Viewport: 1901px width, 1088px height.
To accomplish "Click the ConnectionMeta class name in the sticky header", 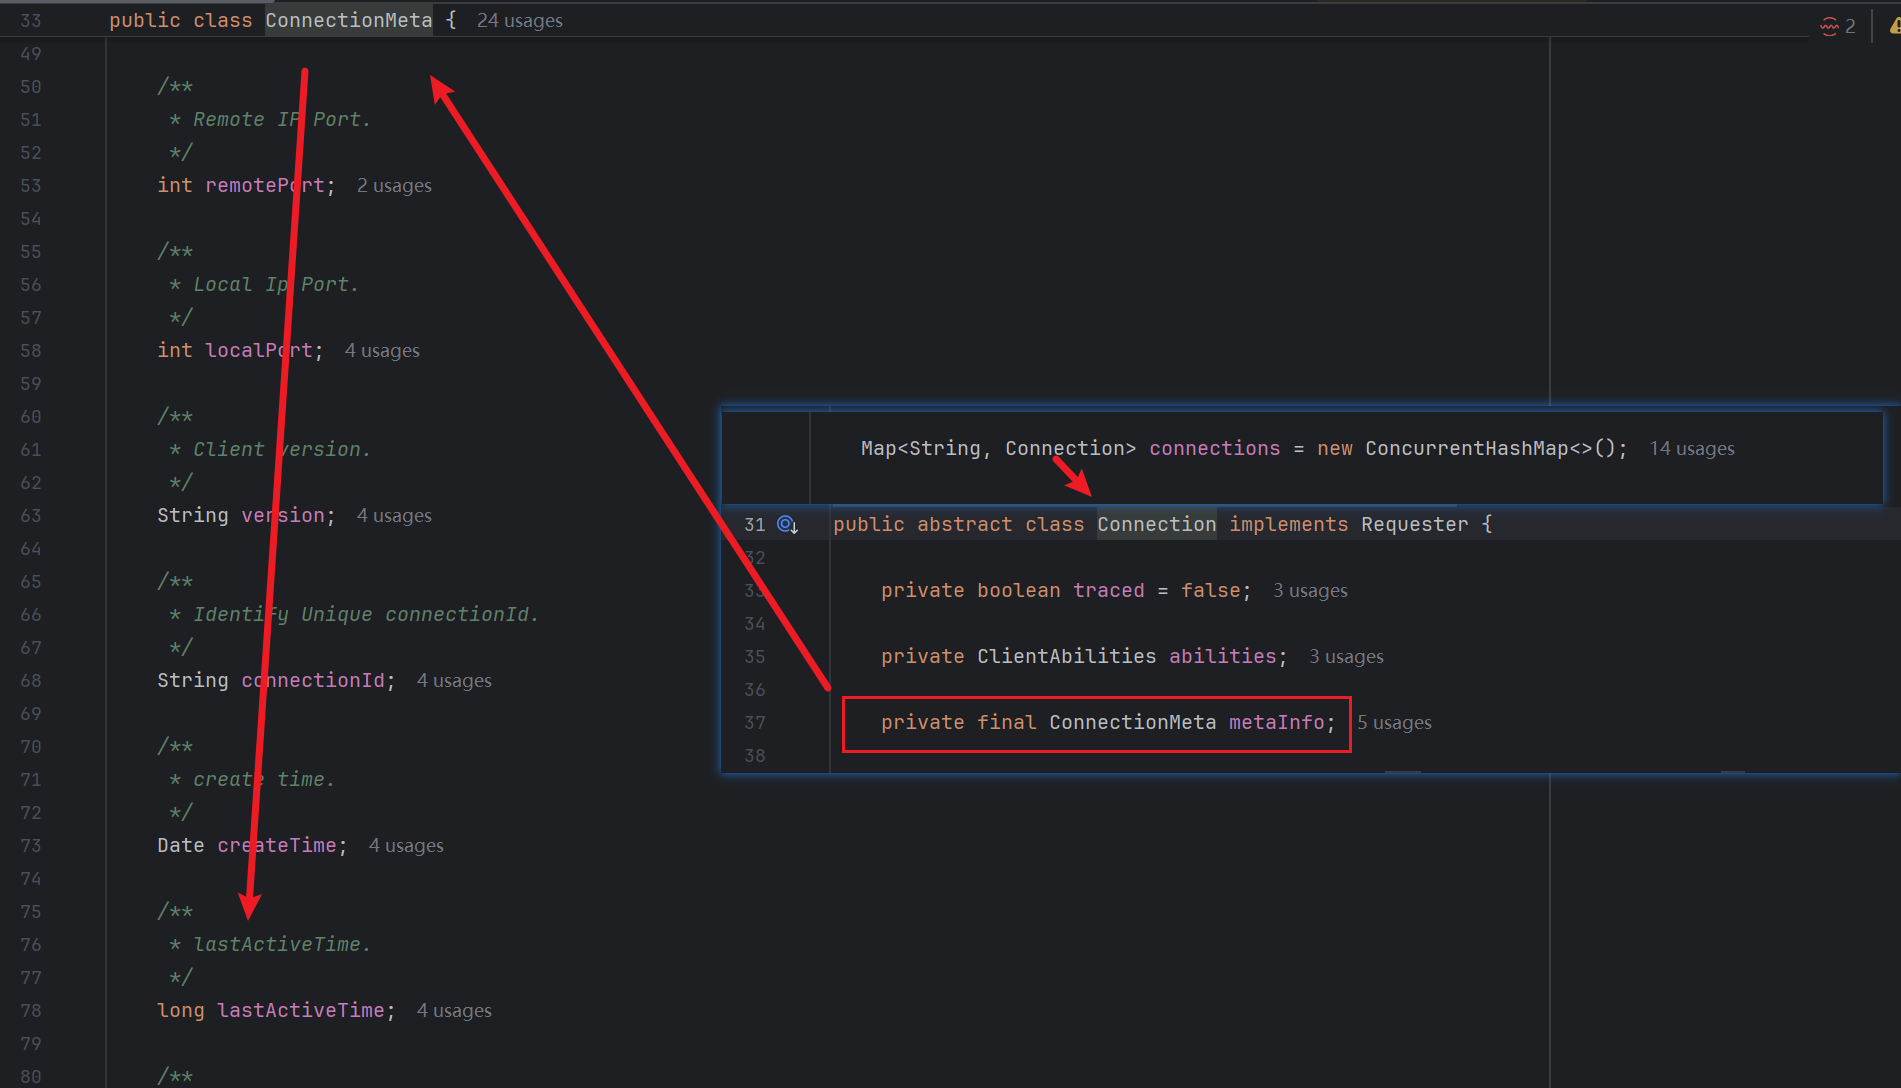I will point(348,21).
